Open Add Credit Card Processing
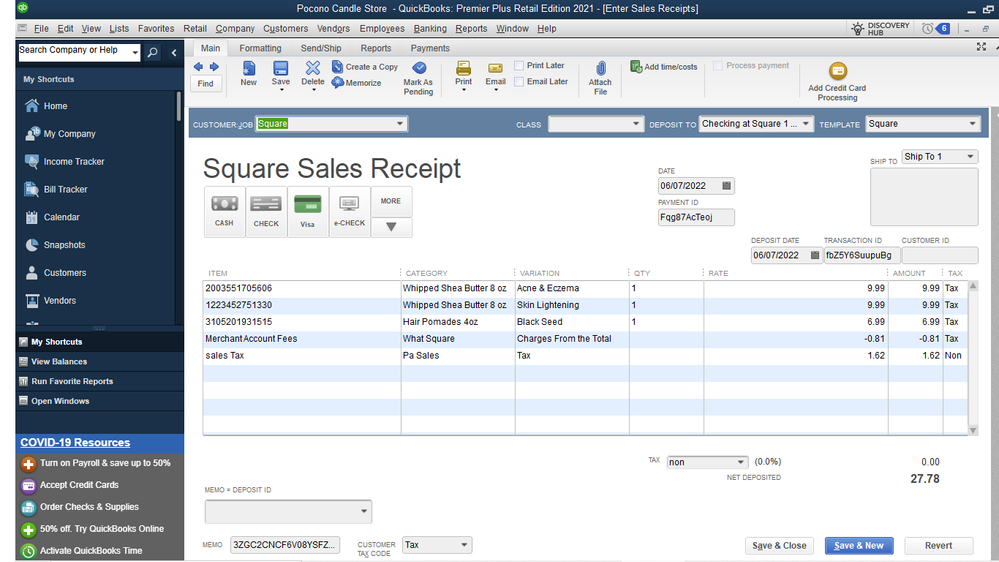Screen dimensions: 999x562 (837, 72)
